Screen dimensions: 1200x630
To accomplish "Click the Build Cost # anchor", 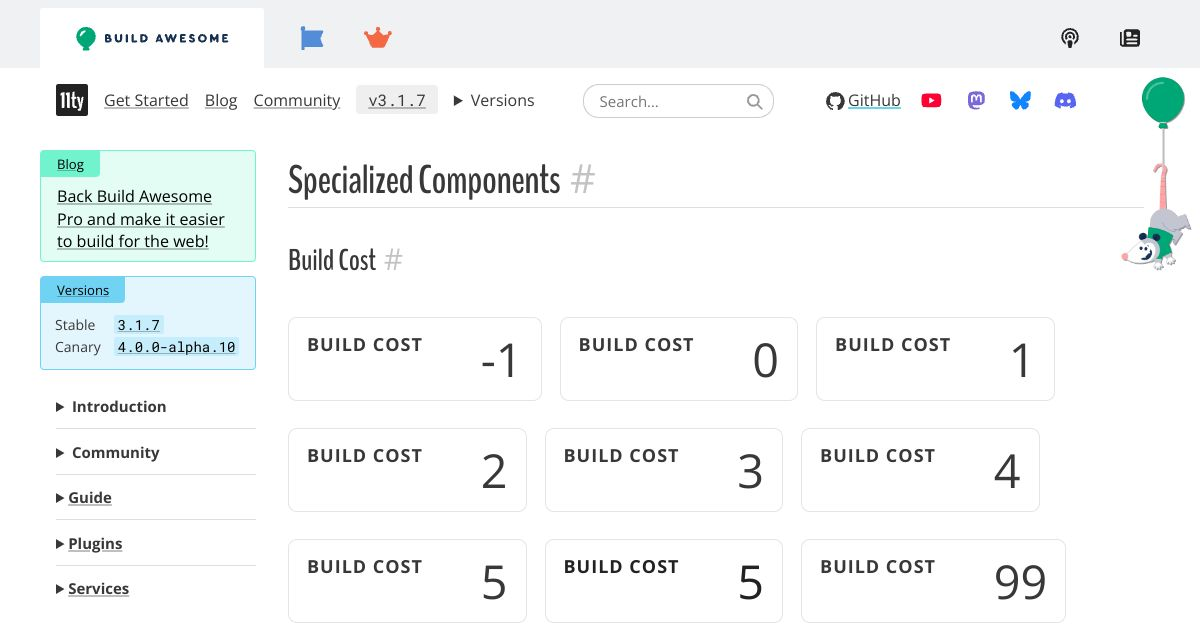I will (394, 260).
